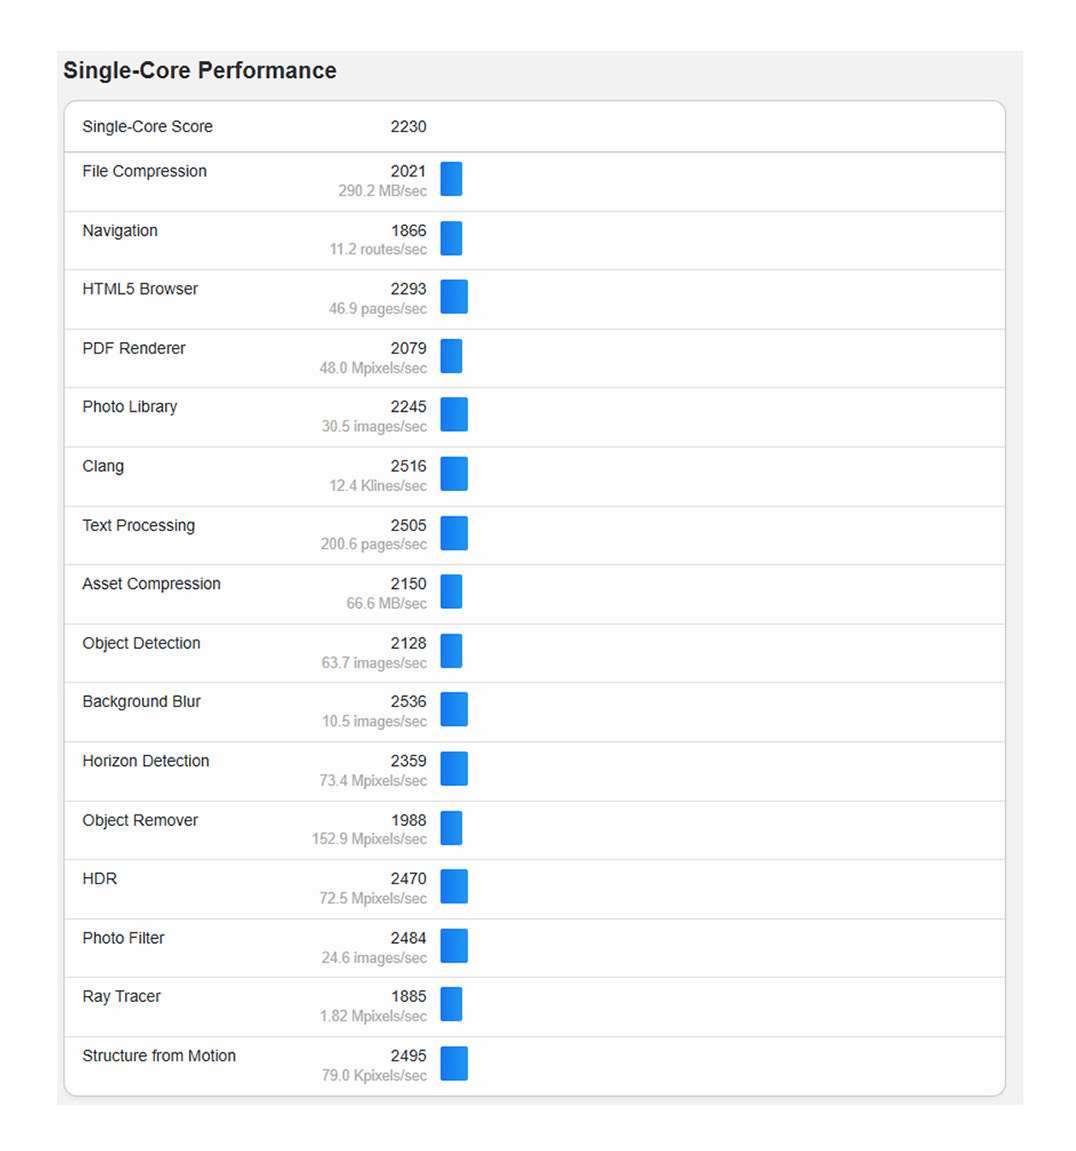1076x1151 pixels.
Task: Click the Clang blue score bar
Action: pyautogui.click(x=454, y=474)
